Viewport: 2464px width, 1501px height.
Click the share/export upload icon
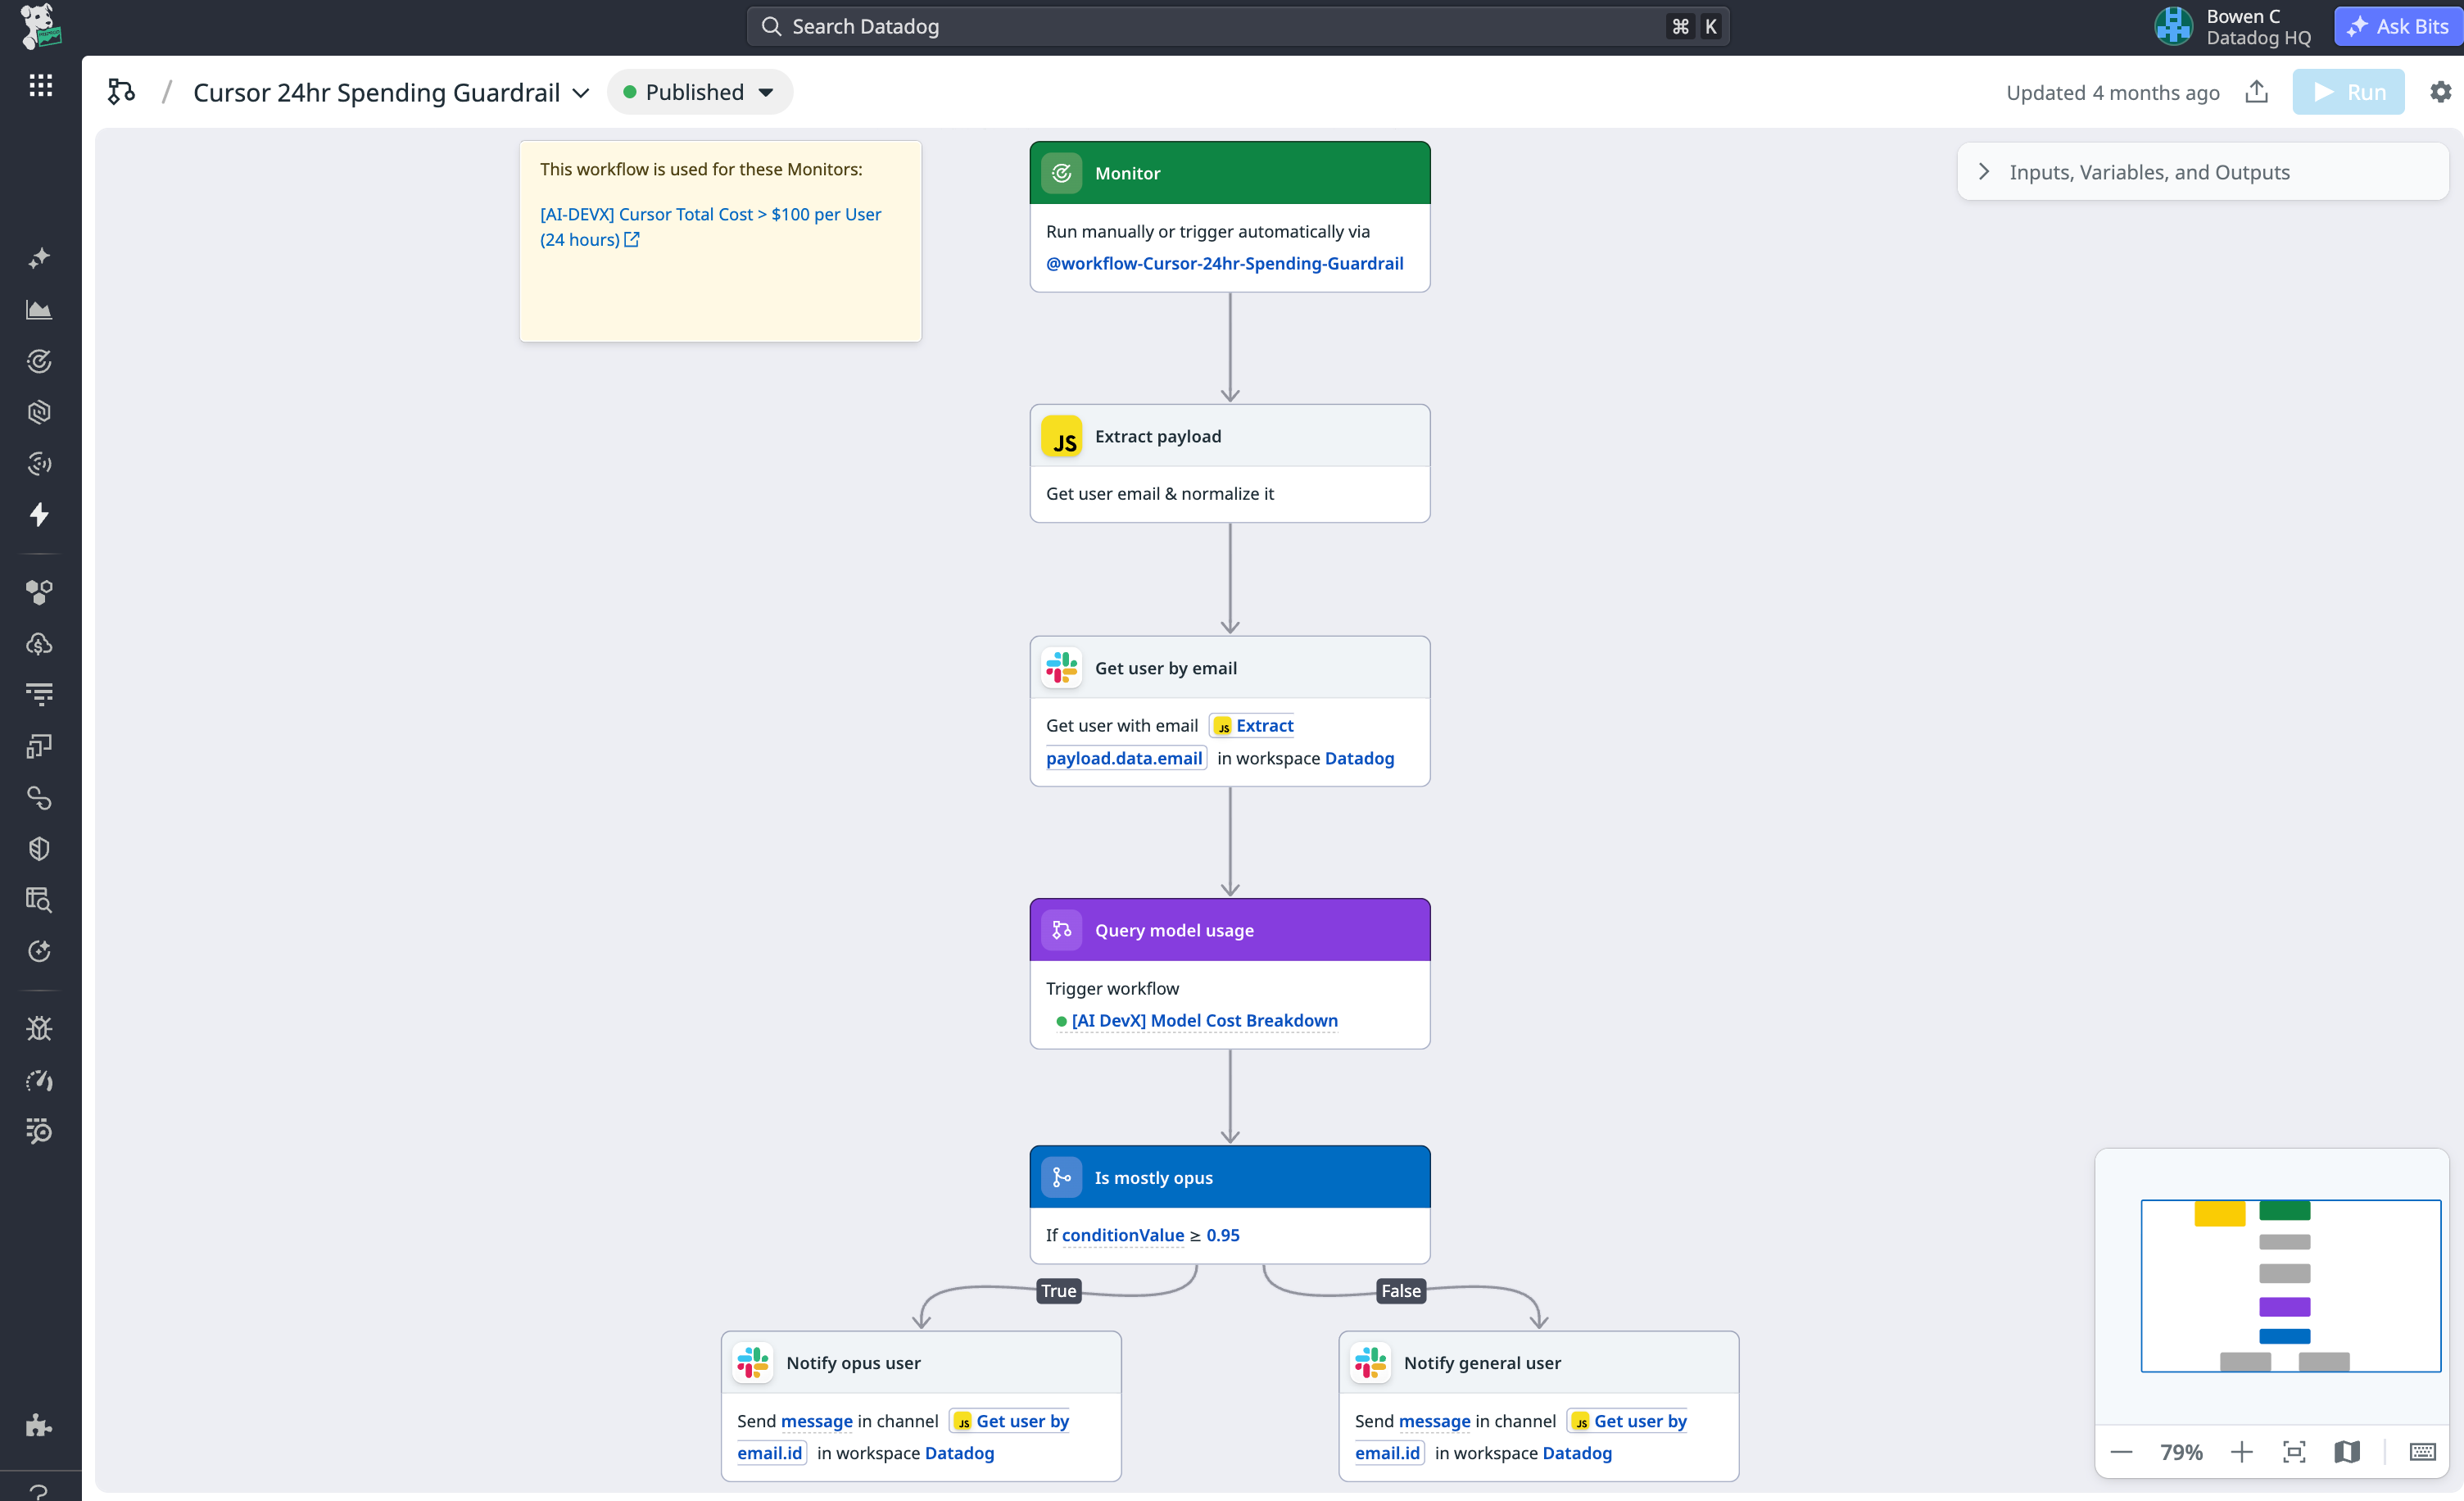pos(2256,92)
